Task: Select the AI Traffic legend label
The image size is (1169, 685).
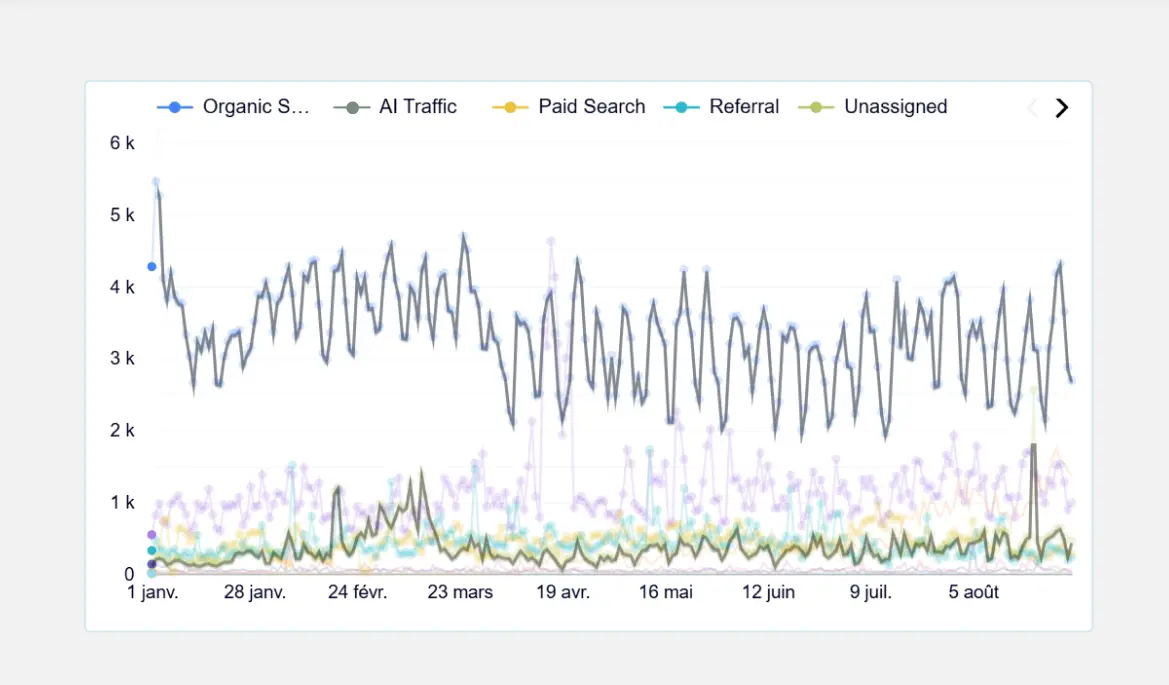Action: coord(416,106)
